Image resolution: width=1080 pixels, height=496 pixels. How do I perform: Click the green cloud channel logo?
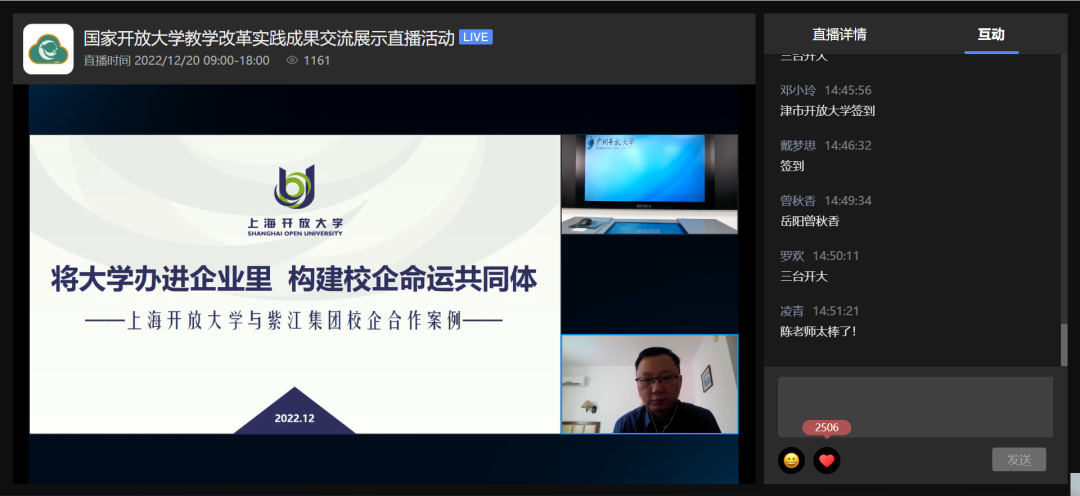(x=48, y=49)
